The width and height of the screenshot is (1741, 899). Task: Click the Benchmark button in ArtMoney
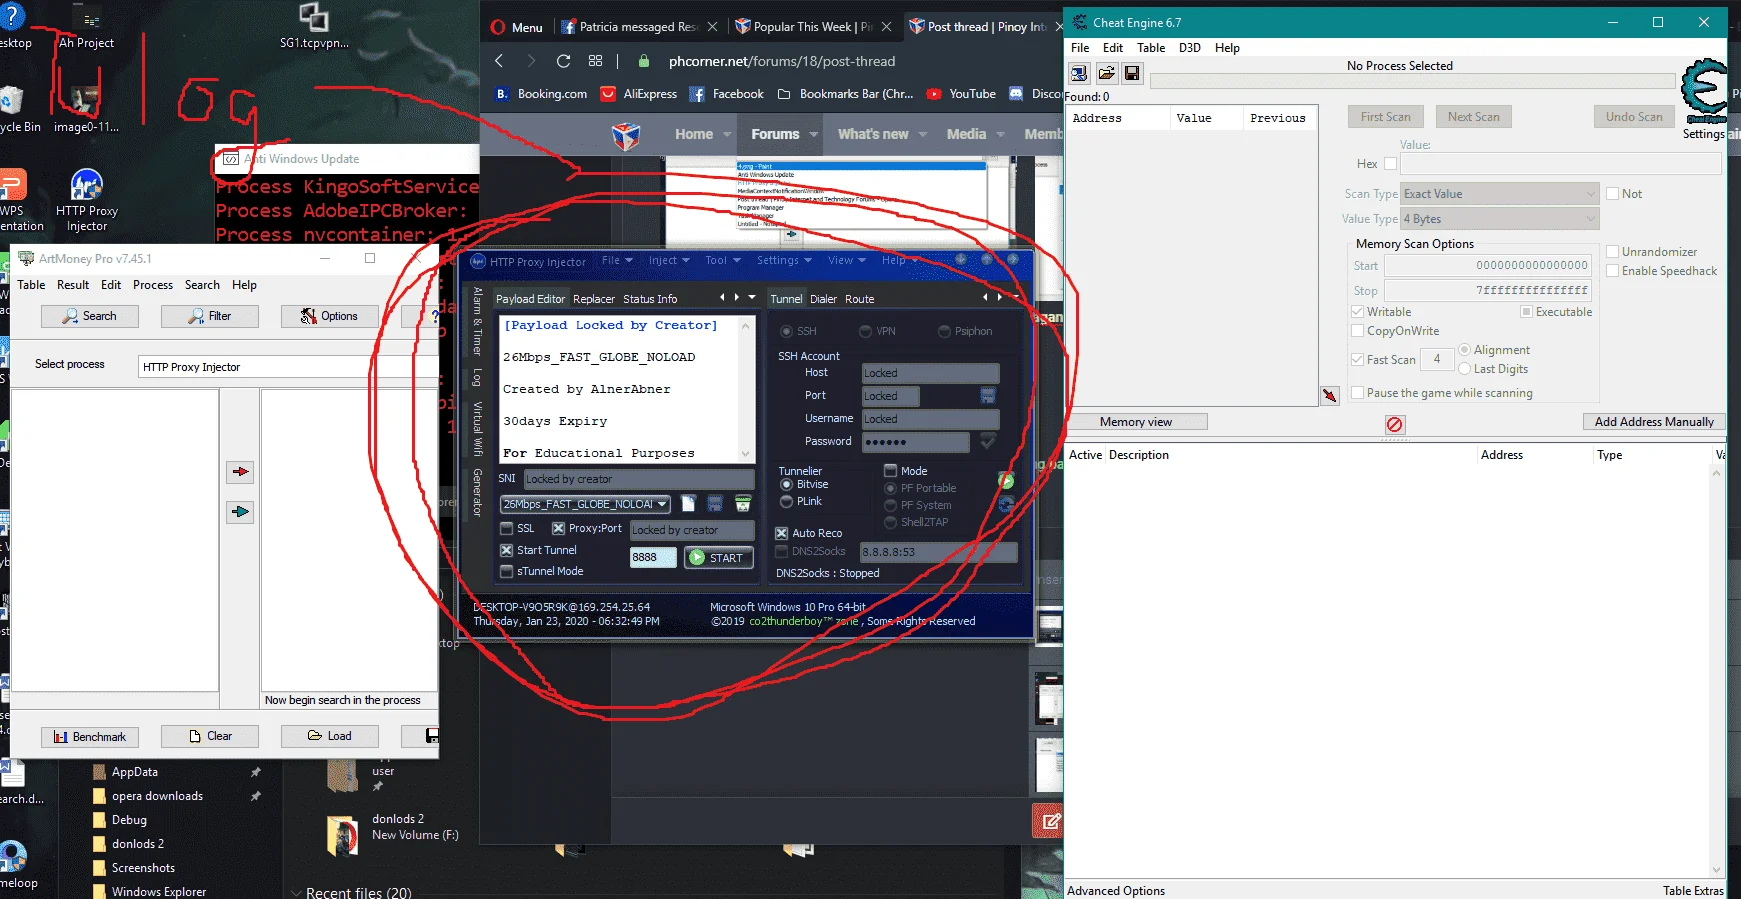point(90,737)
